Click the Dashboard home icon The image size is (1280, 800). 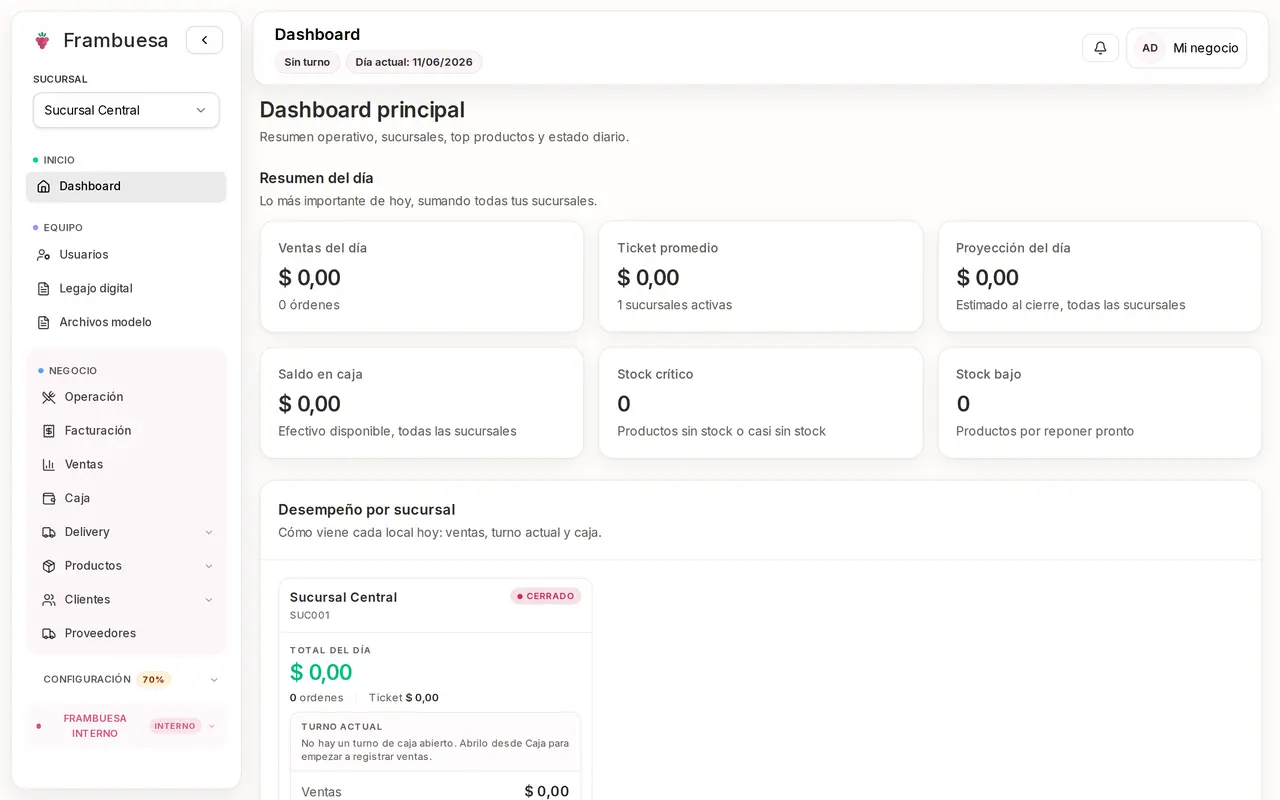(x=43, y=186)
